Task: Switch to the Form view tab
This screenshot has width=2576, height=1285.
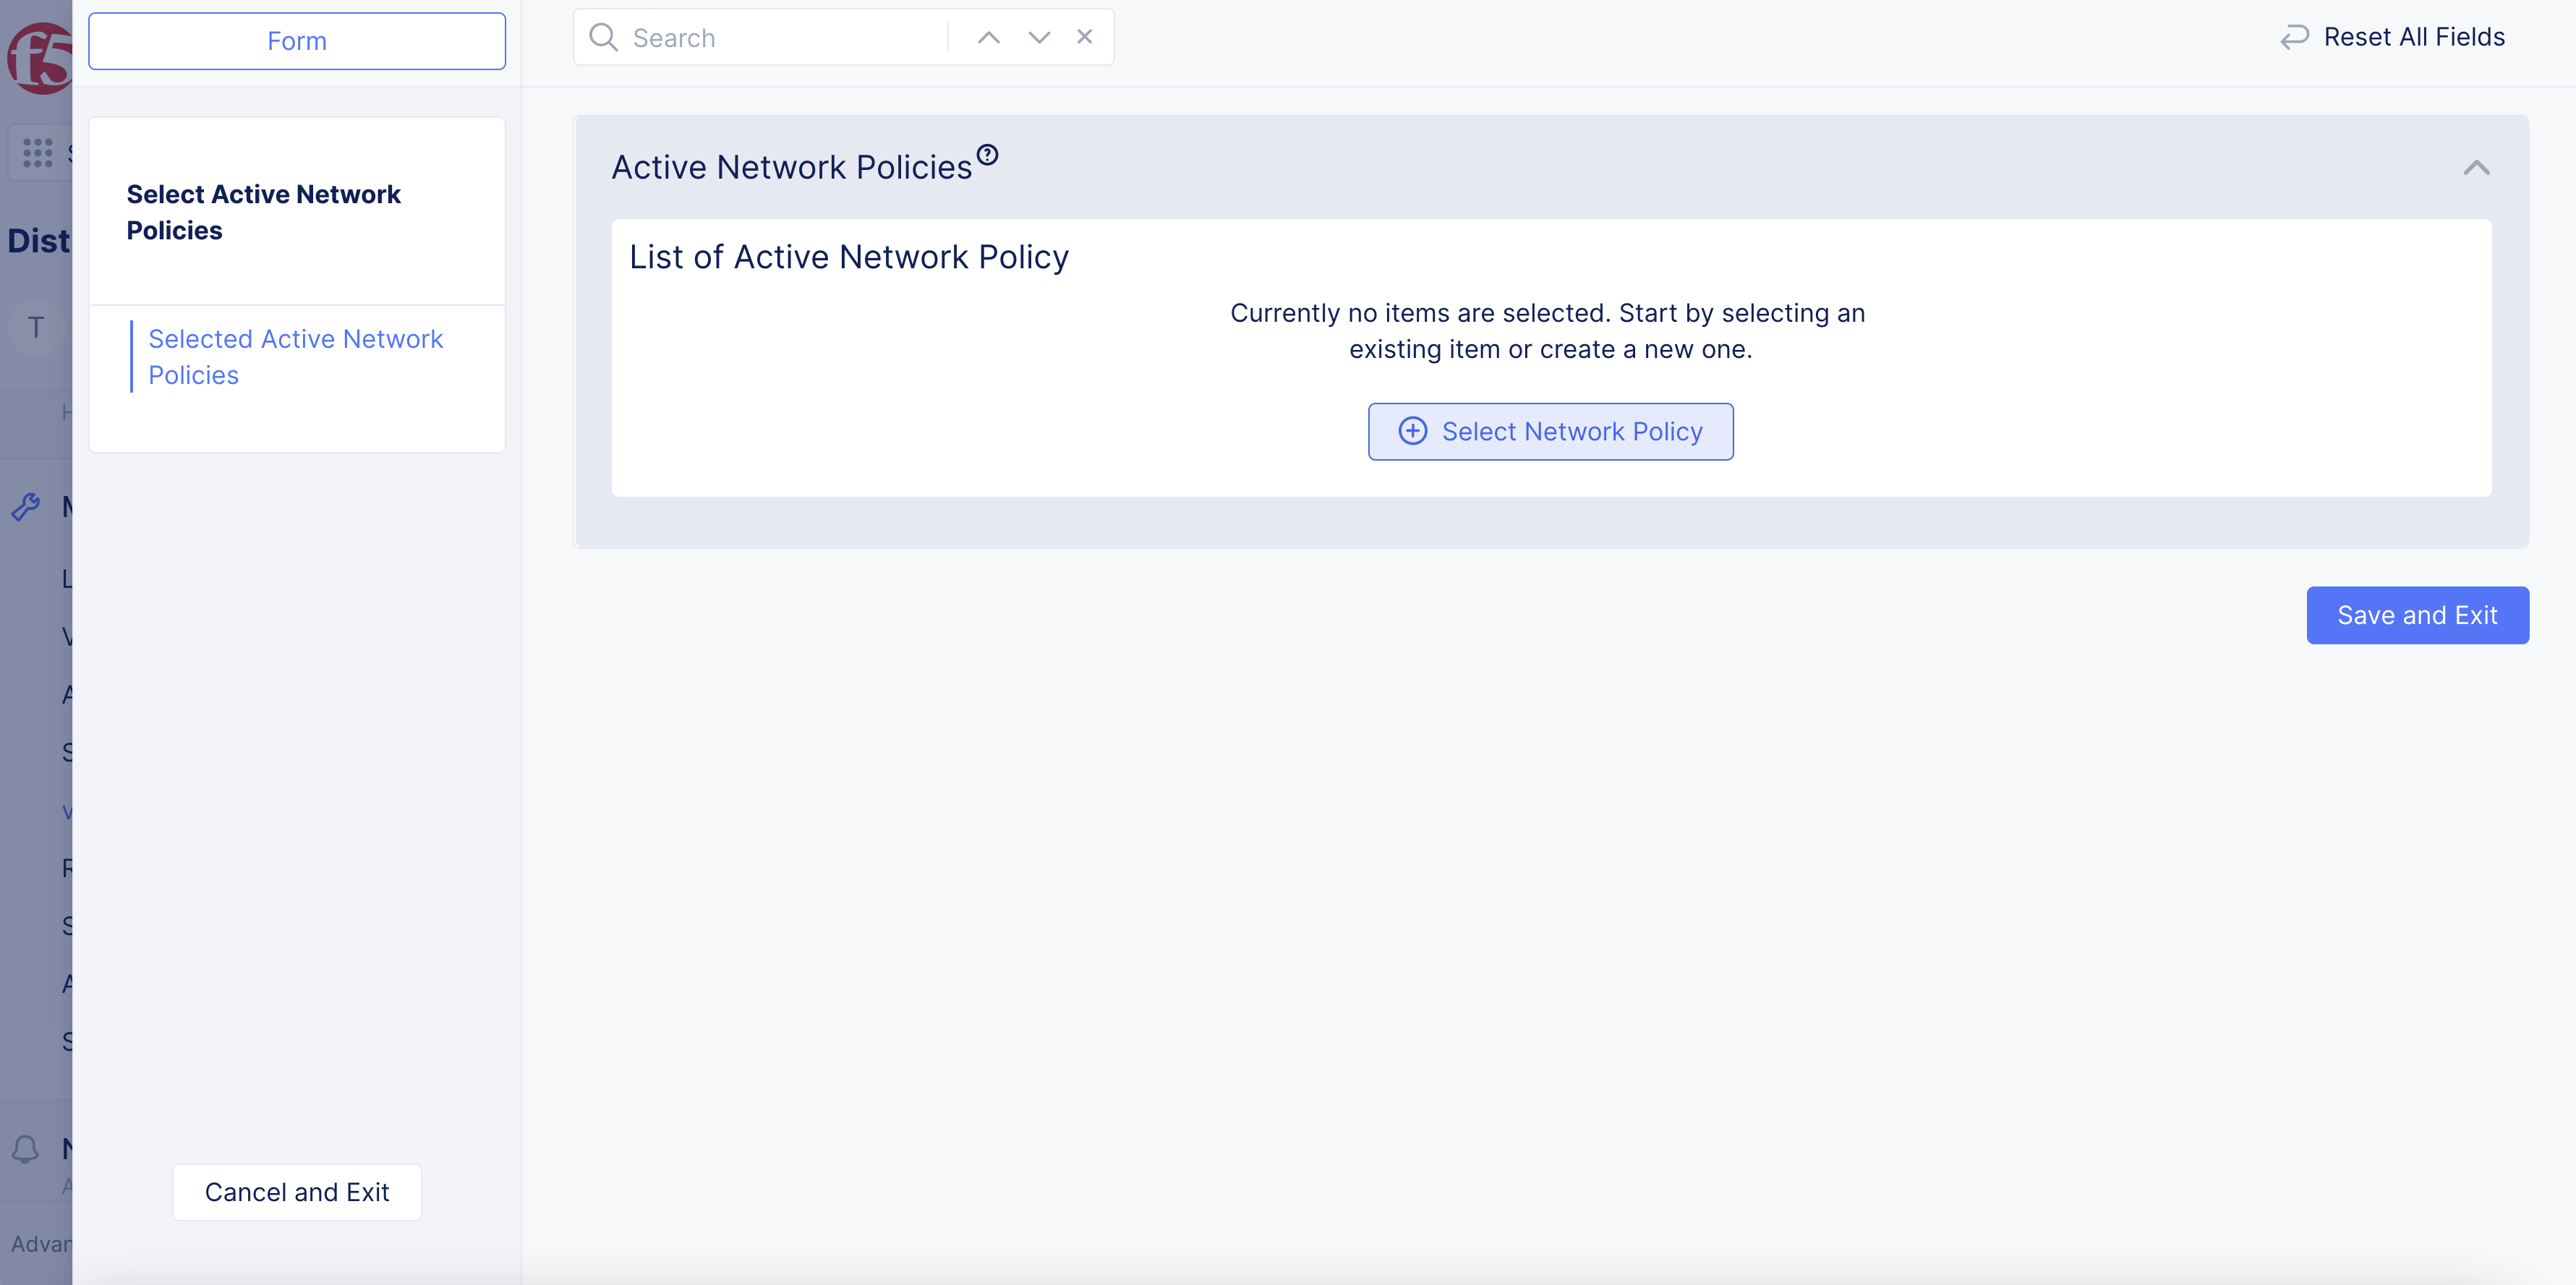Action: click(296, 41)
